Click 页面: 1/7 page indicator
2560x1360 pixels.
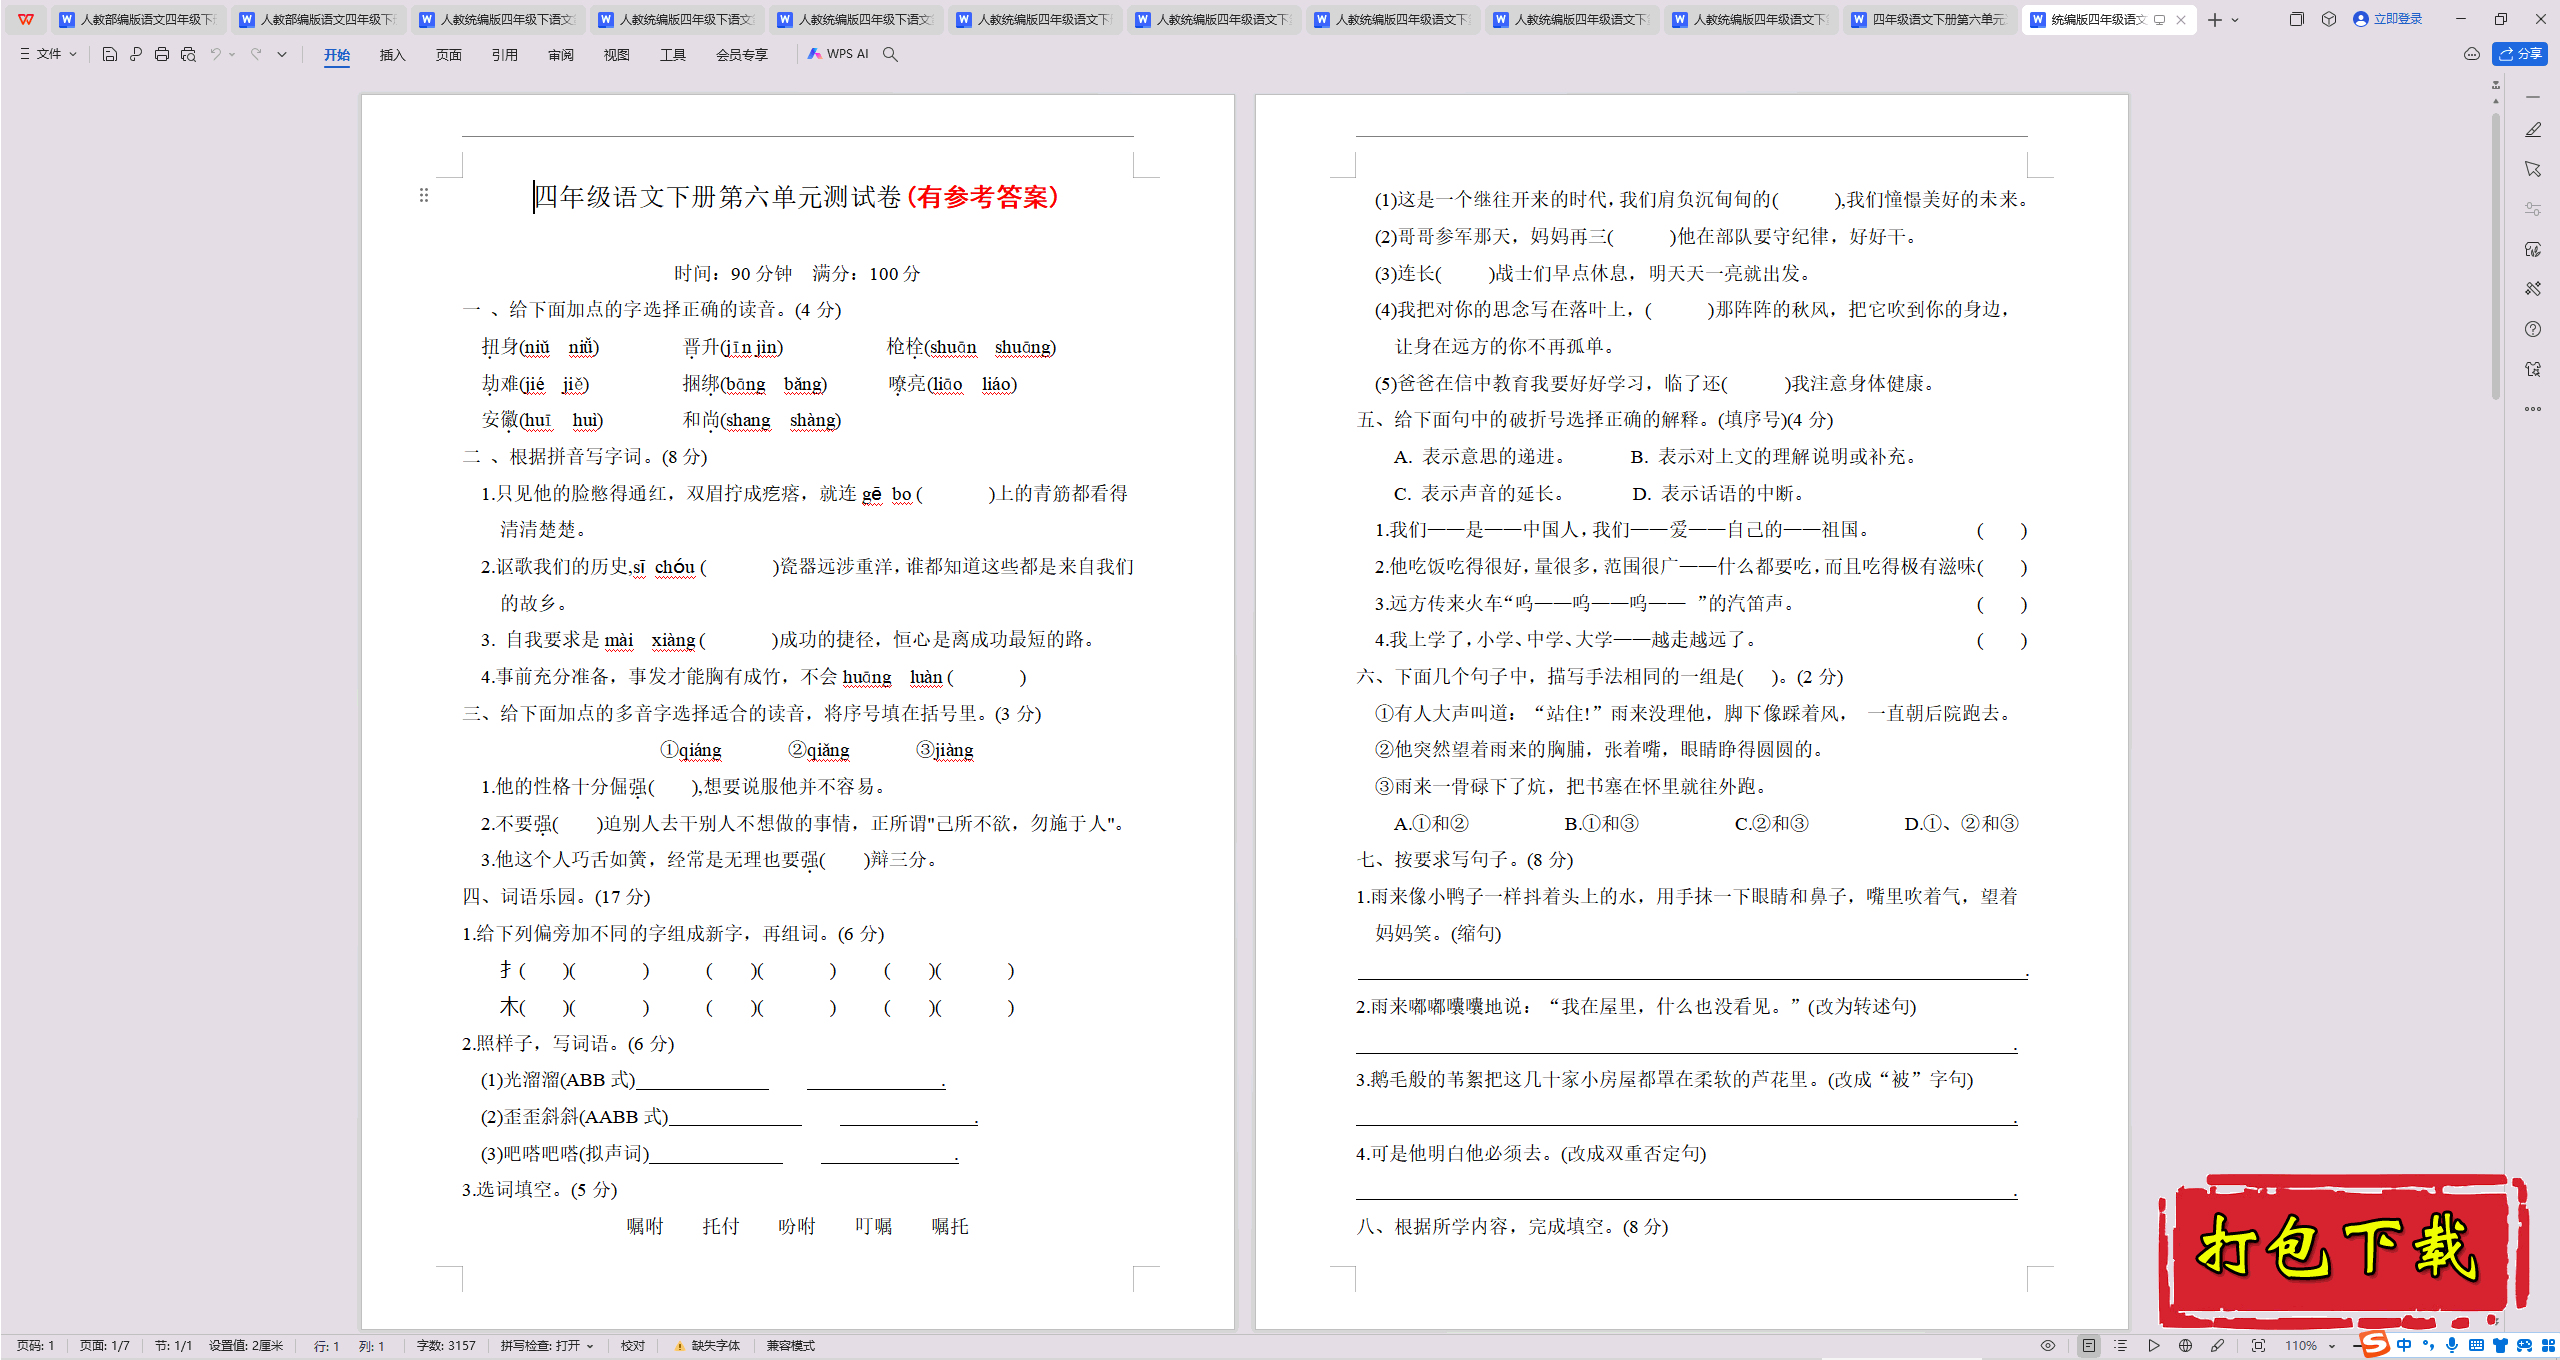(x=105, y=1346)
